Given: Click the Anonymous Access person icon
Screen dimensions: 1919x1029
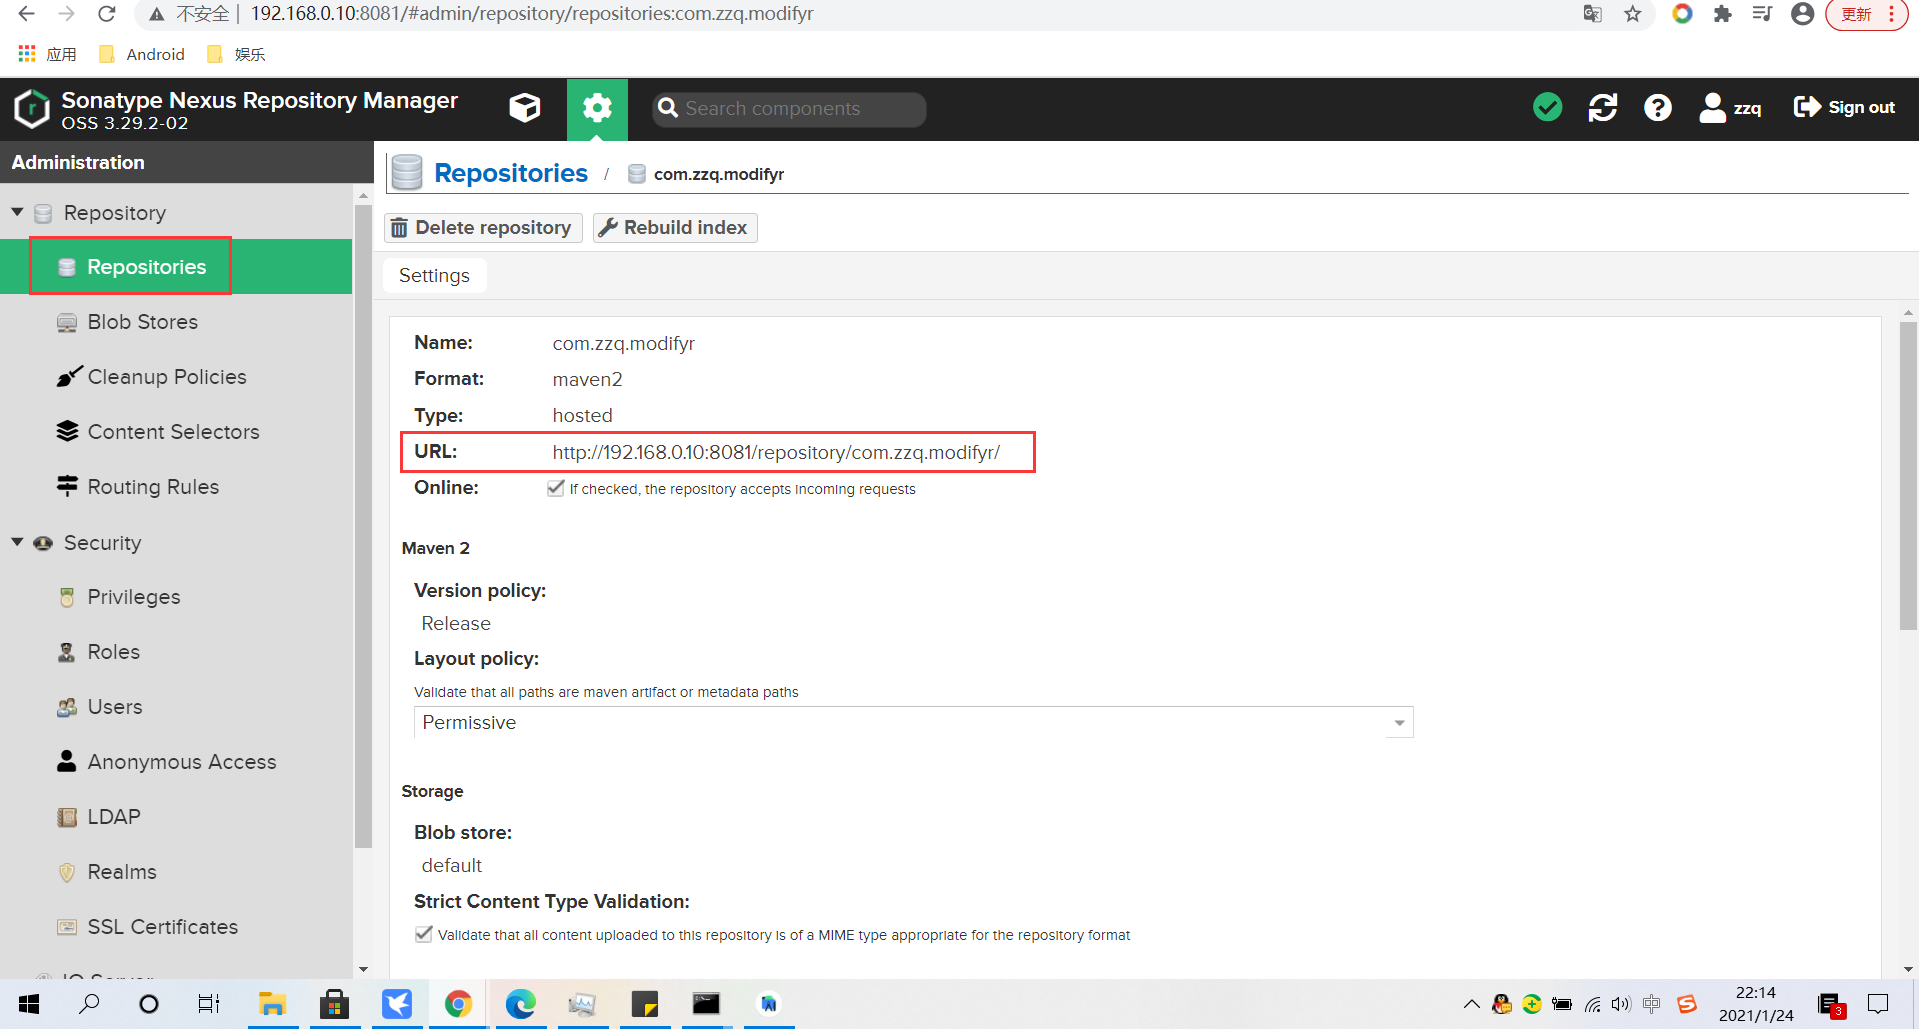Looking at the screenshot, I should click(67, 761).
